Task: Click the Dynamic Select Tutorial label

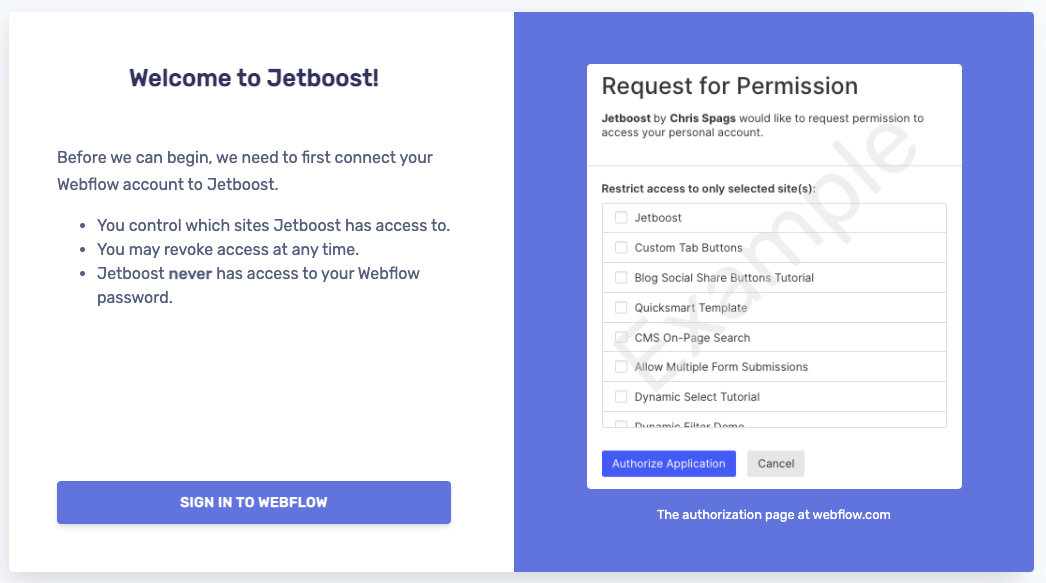Action: coord(697,397)
